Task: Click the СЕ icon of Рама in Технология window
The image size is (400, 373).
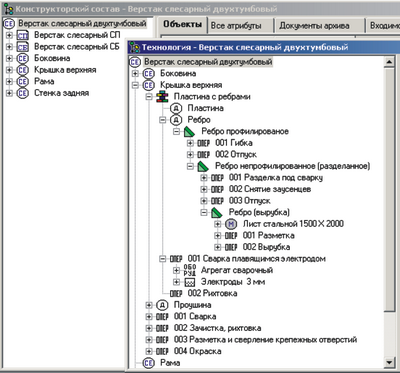Action: pyautogui.click(x=148, y=363)
